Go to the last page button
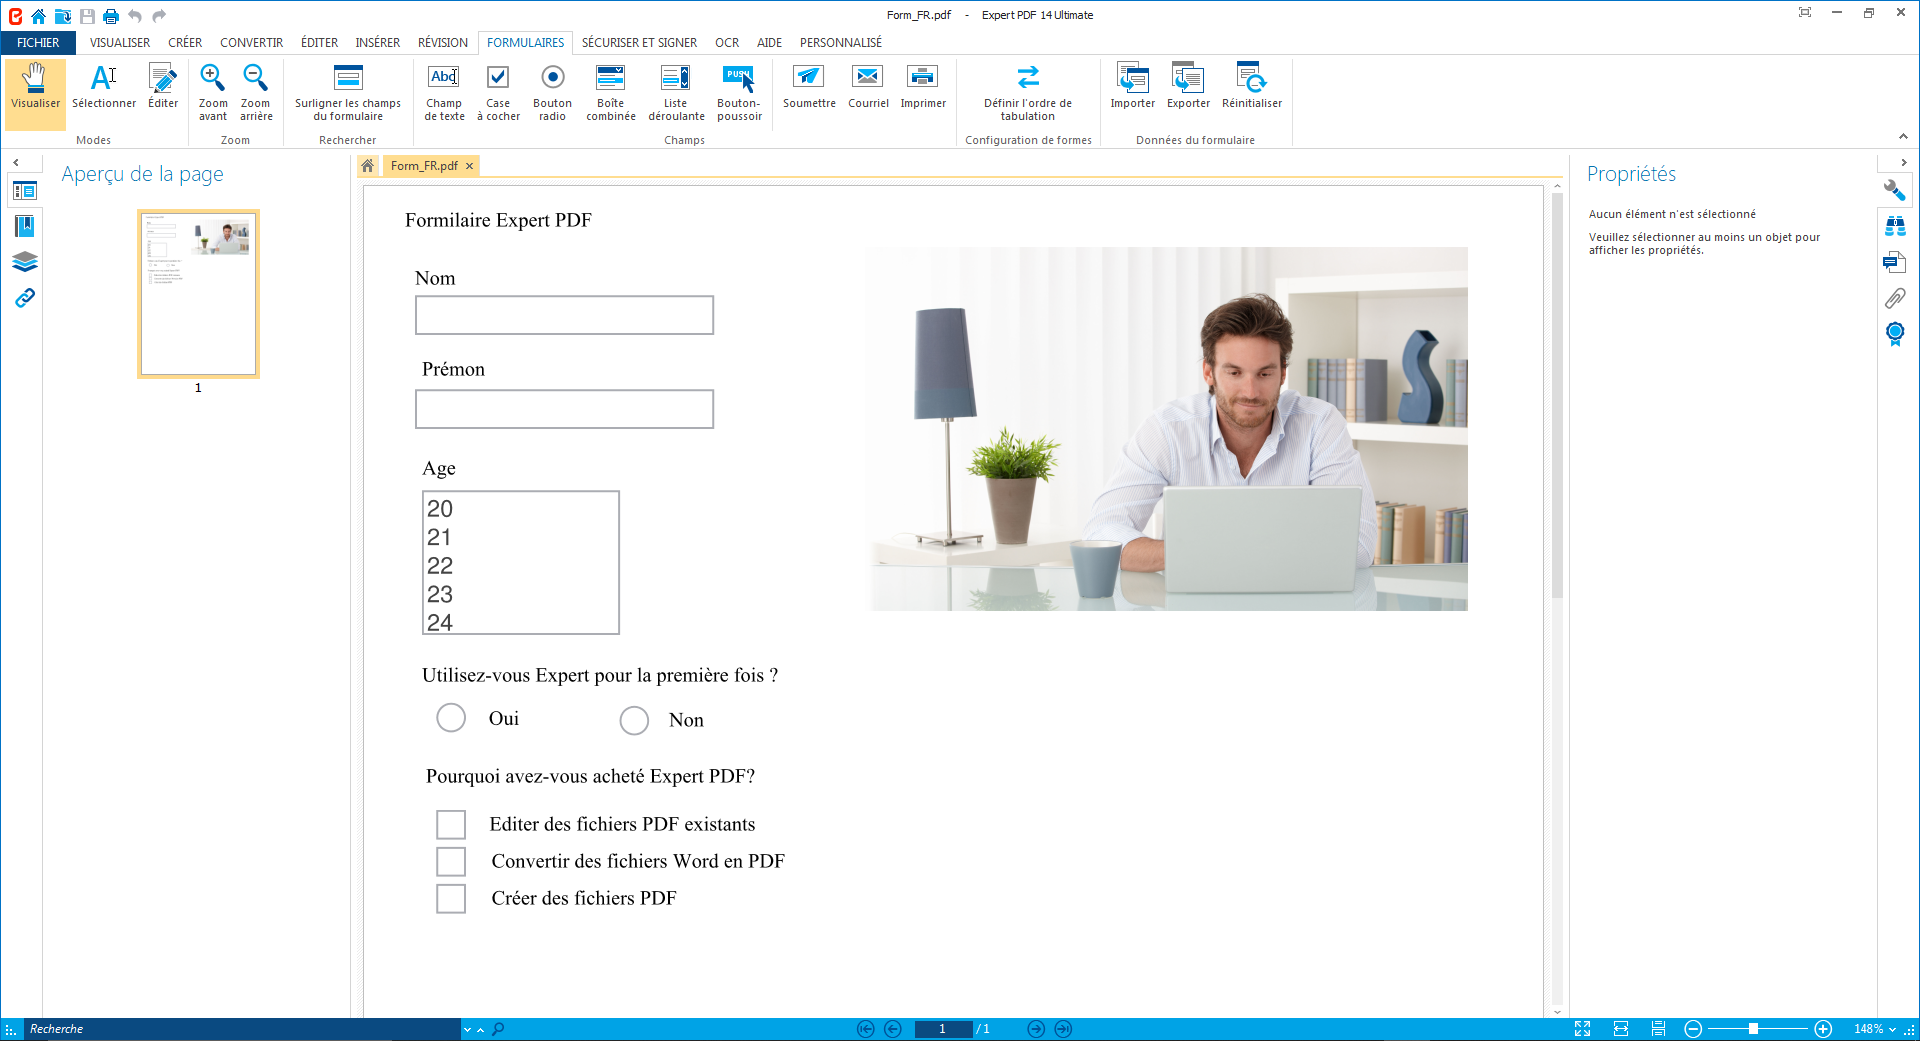1920x1041 pixels. tap(1063, 1029)
